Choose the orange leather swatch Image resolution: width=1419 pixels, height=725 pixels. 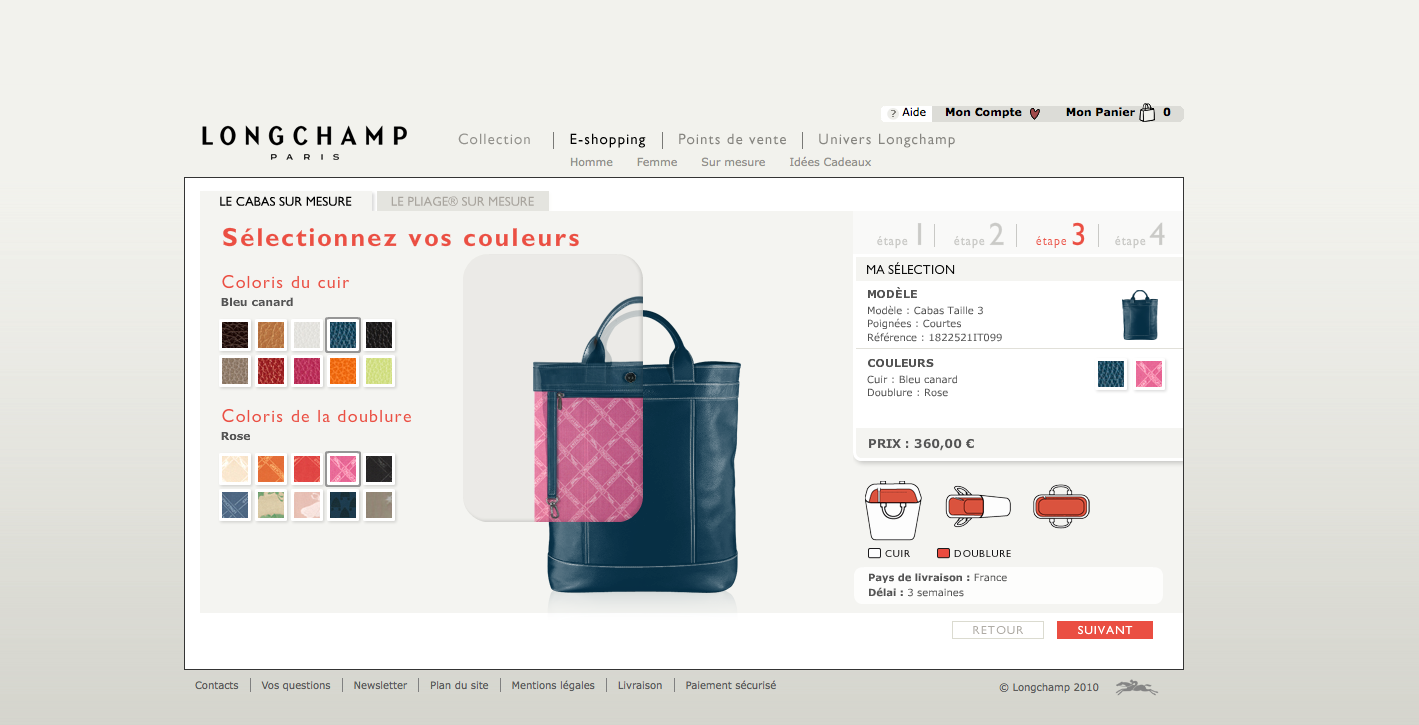[x=343, y=371]
